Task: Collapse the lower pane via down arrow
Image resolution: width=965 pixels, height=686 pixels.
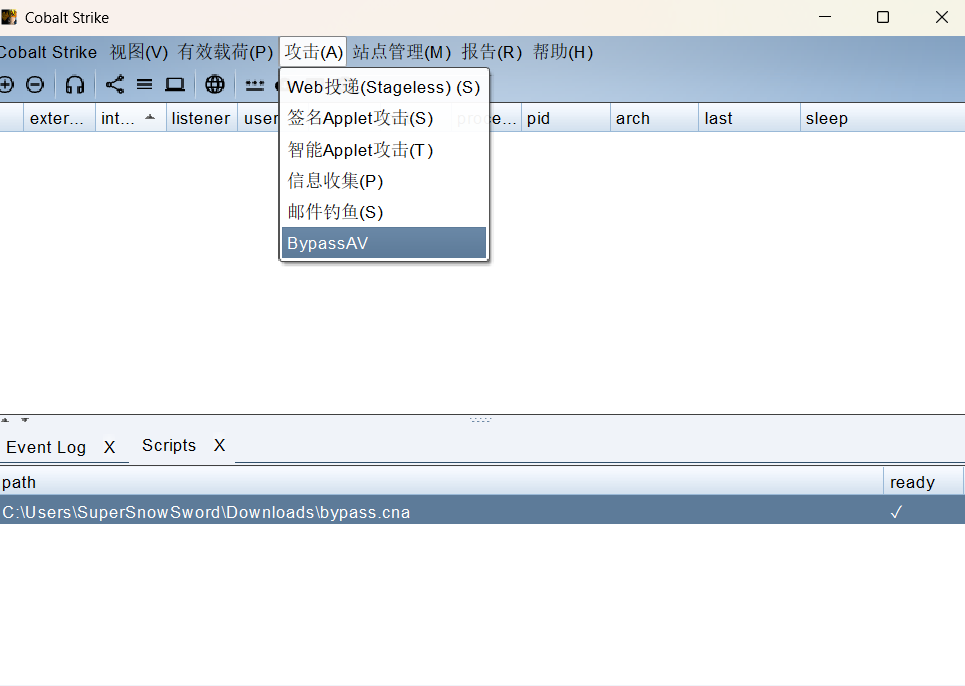Action: tap(25, 420)
